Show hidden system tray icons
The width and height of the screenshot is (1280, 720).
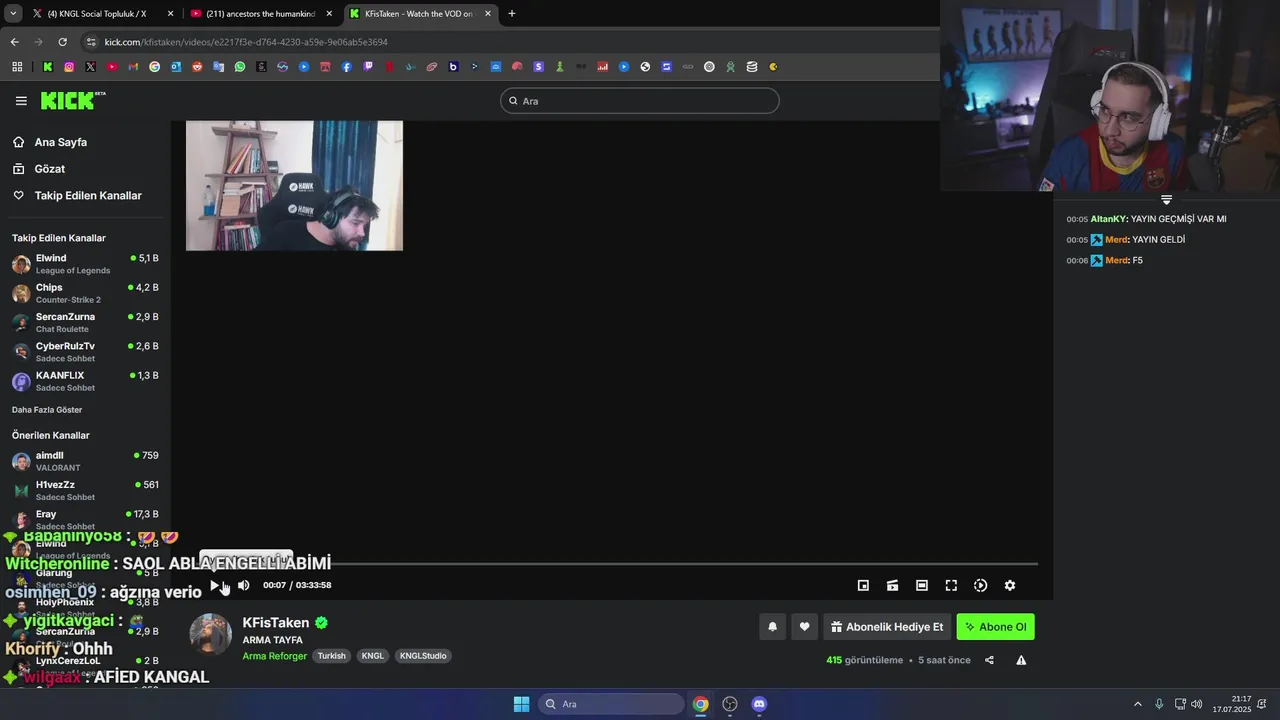tap(1137, 704)
